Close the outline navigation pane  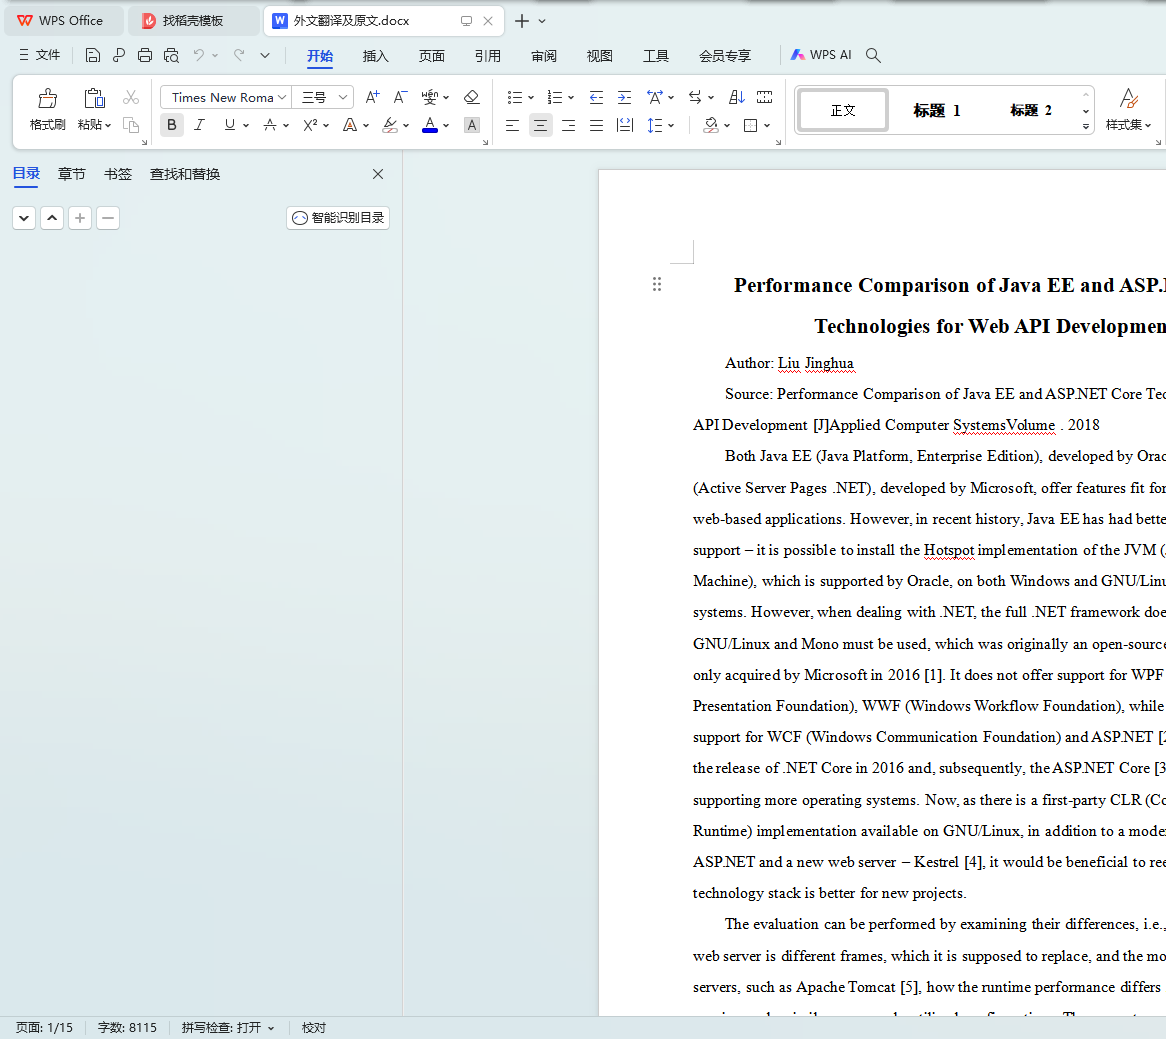[x=378, y=174]
